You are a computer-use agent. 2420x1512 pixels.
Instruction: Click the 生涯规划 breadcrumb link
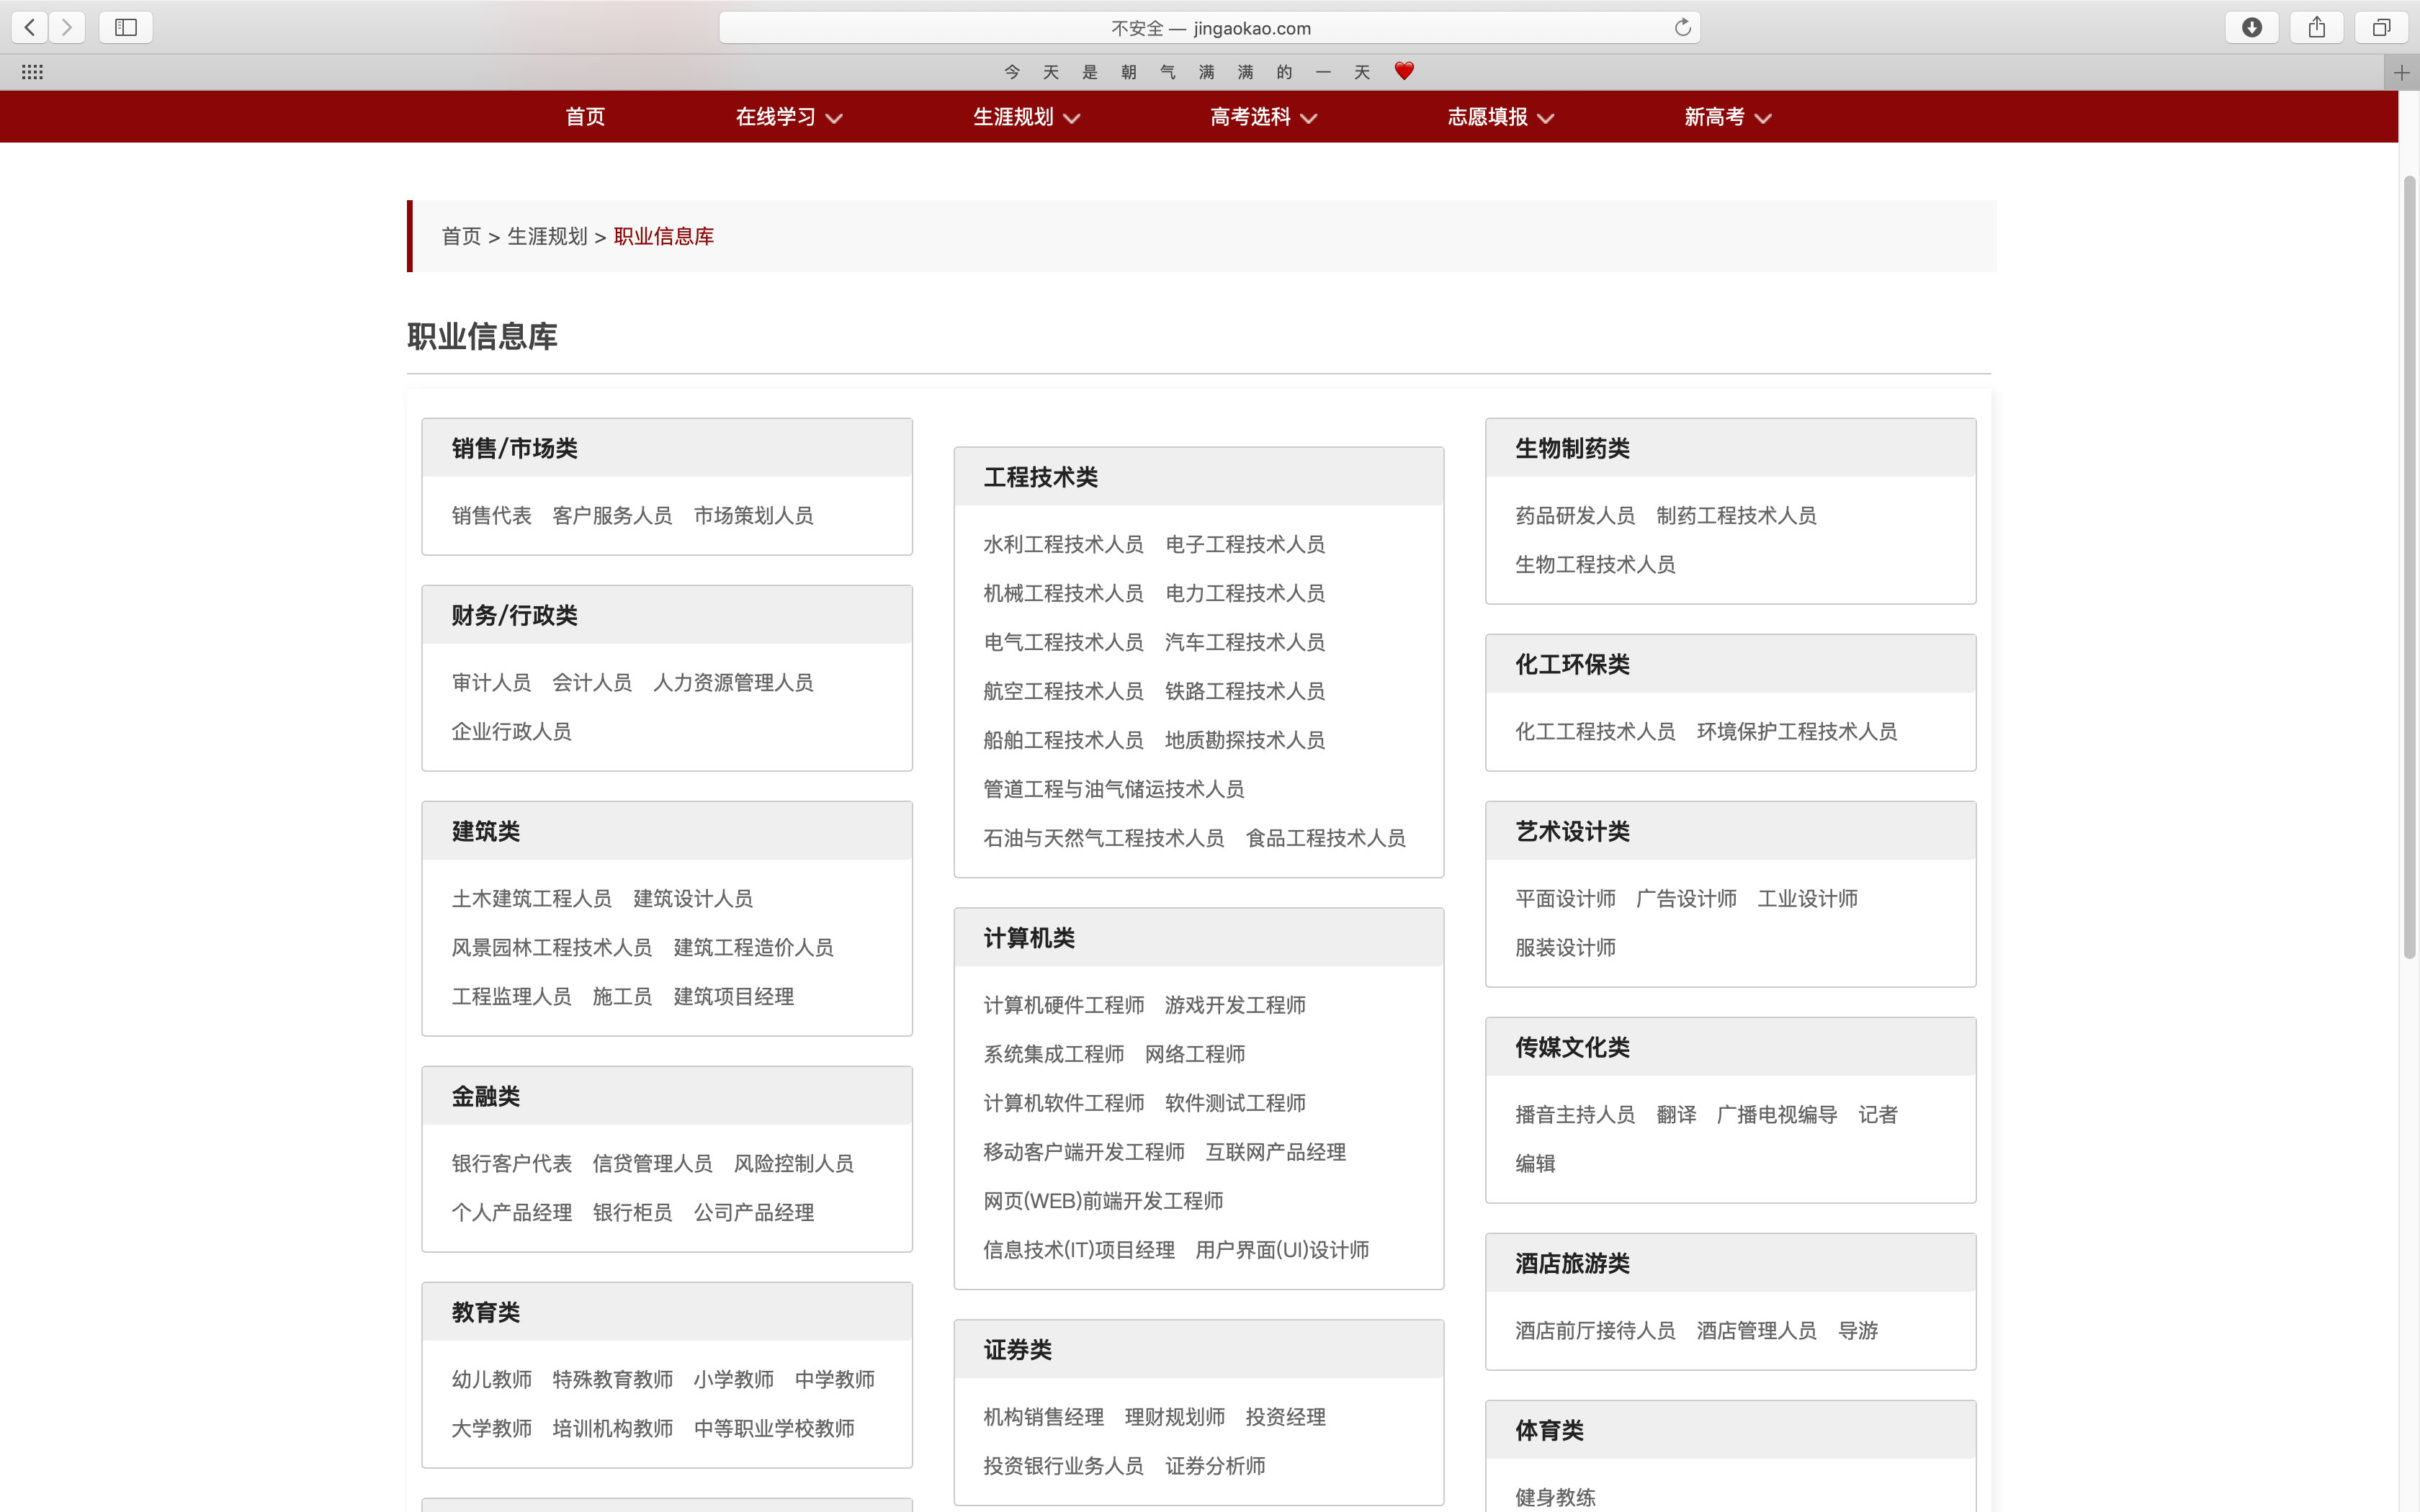(x=547, y=236)
